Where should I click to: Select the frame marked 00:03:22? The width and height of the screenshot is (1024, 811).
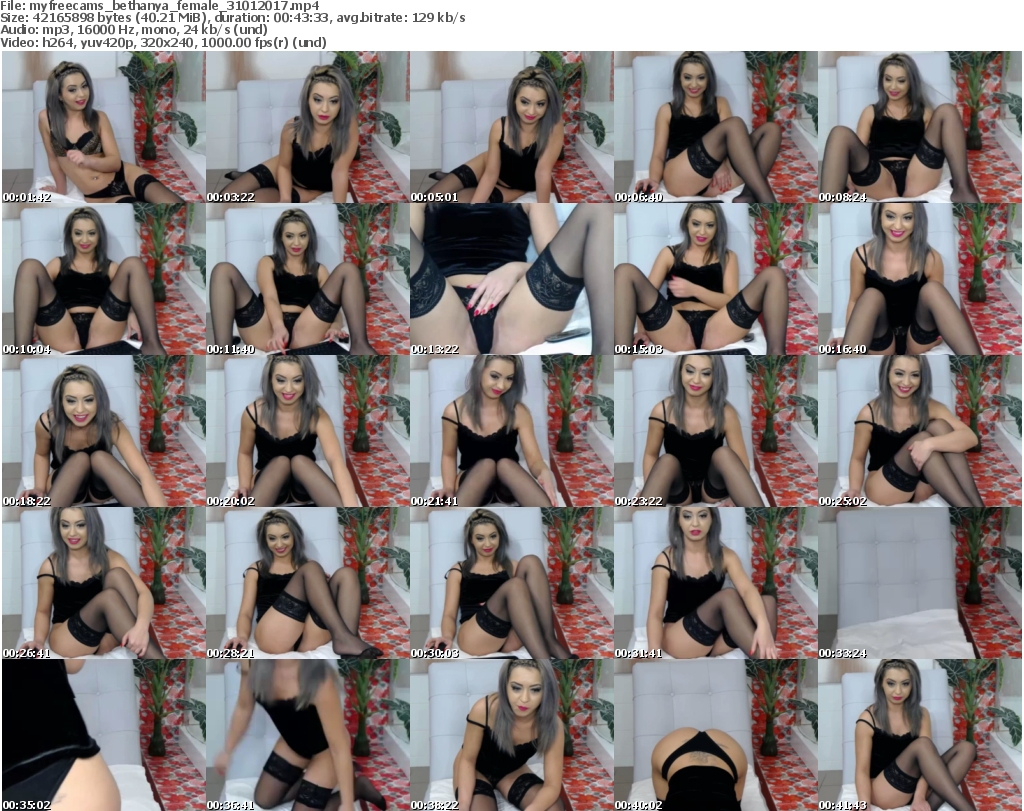[306, 127]
